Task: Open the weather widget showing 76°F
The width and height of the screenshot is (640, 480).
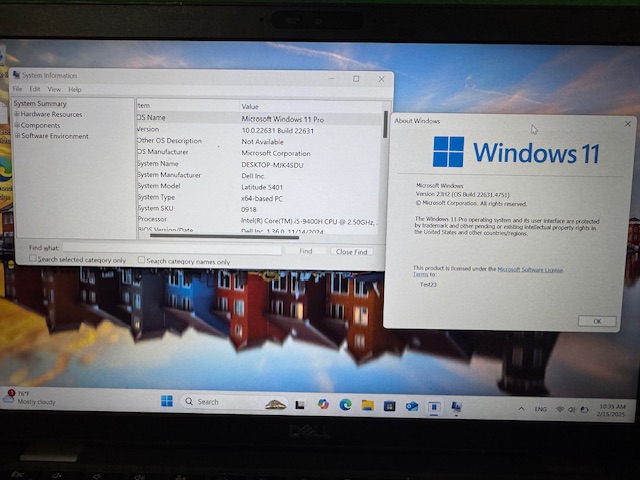Action: click(x=29, y=398)
